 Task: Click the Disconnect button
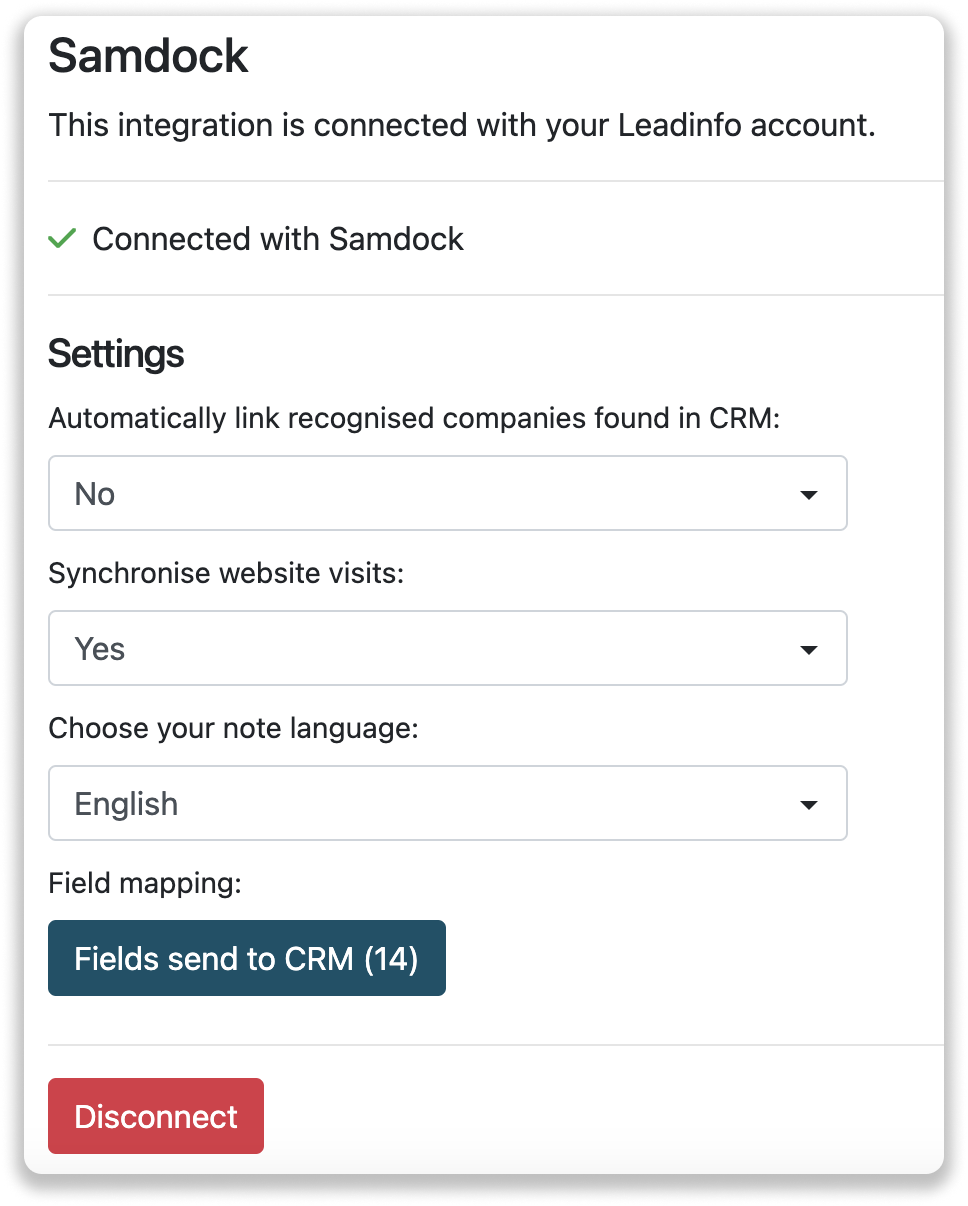click(x=155, y=1116)
